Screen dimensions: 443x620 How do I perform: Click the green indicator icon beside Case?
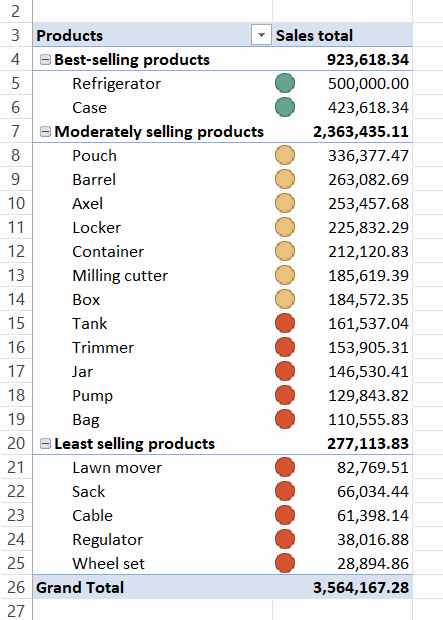point(285,107)
